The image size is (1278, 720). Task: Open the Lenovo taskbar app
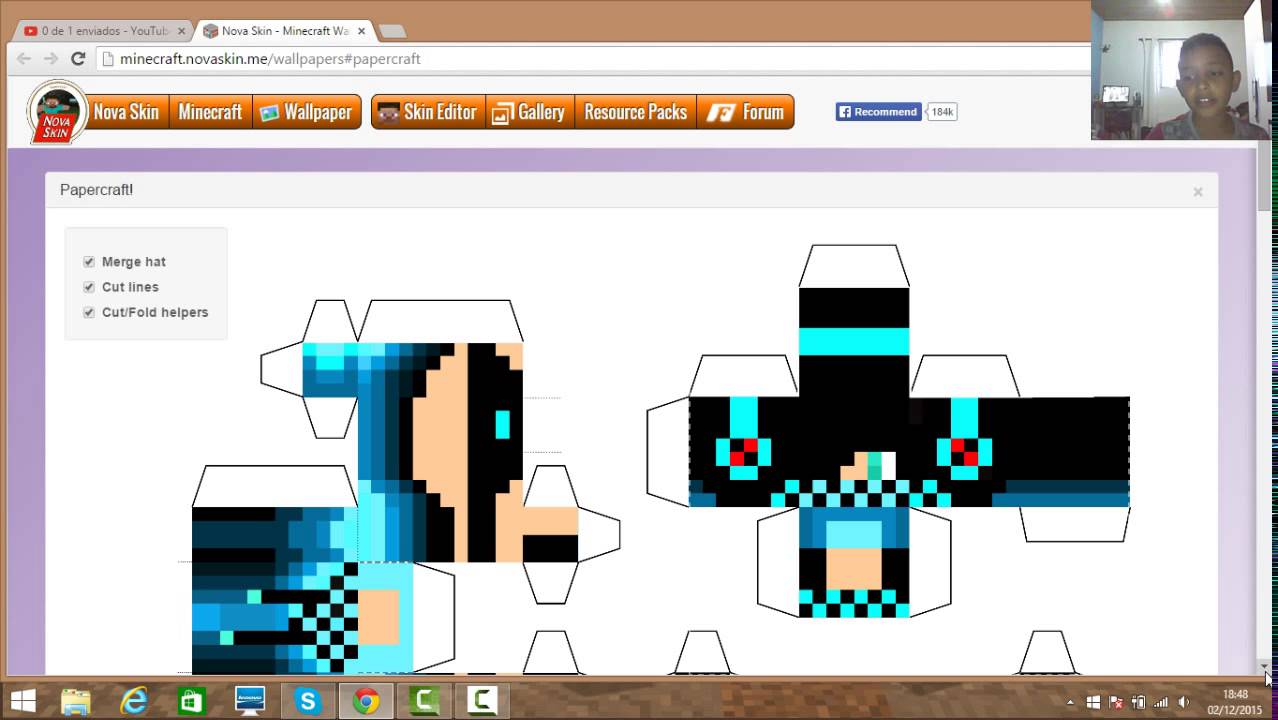pos(249,701)
